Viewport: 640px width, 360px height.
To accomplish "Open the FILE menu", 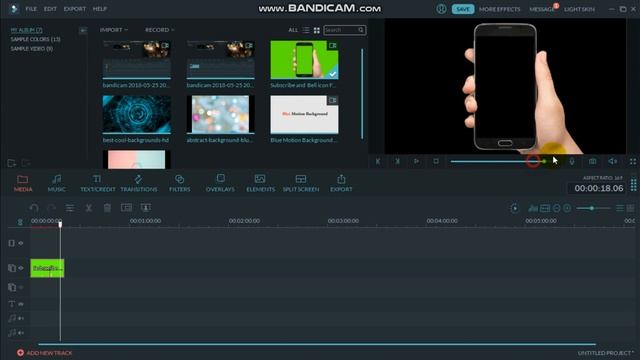I will pyautogui.click(x=31, y=9).
